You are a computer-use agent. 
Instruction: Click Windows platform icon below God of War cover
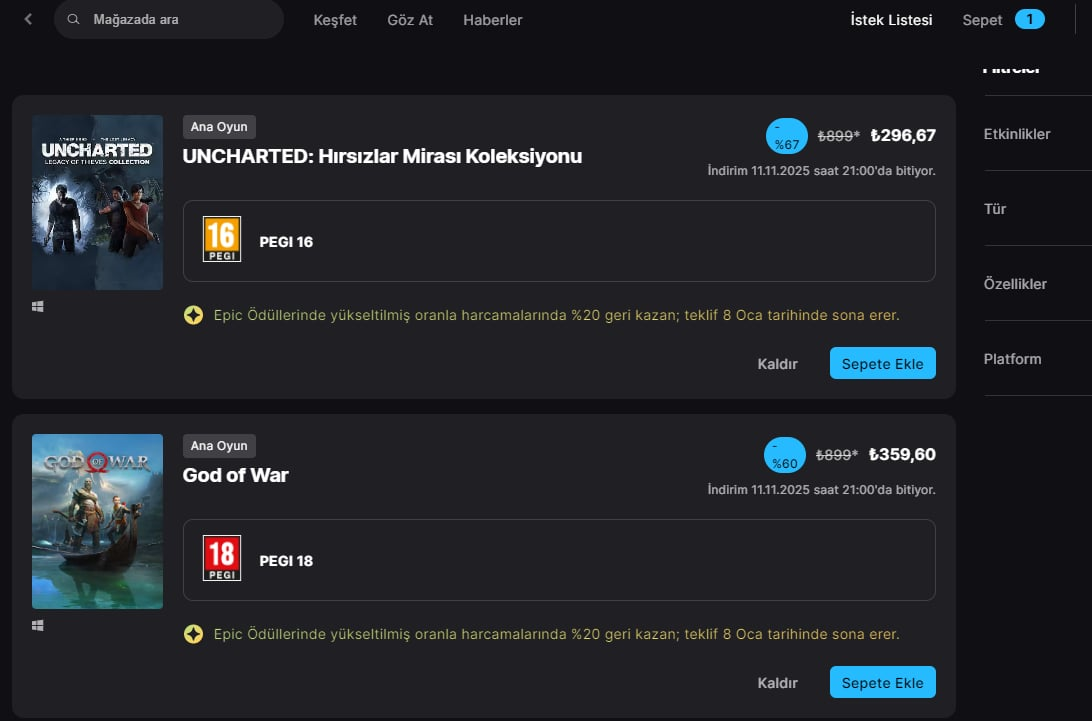coord(38,626)
